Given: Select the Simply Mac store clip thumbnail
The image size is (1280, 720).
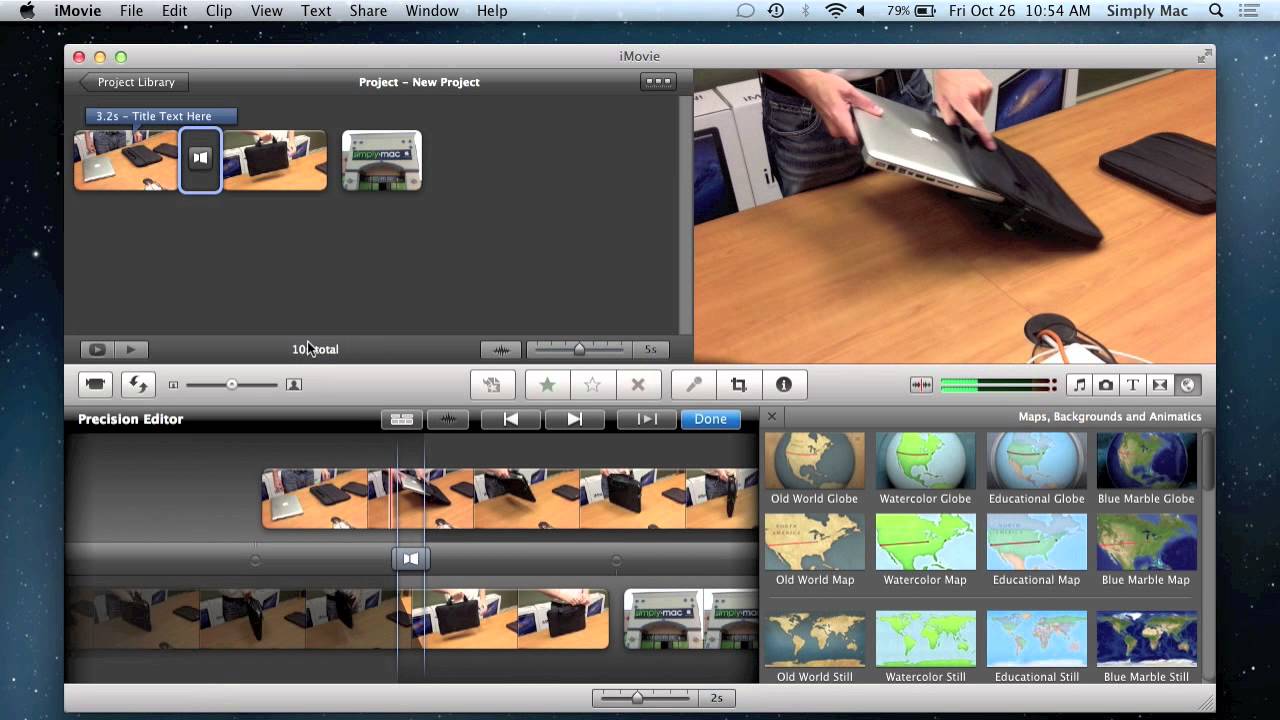Looking at the screenshot, I should point(382,160).
